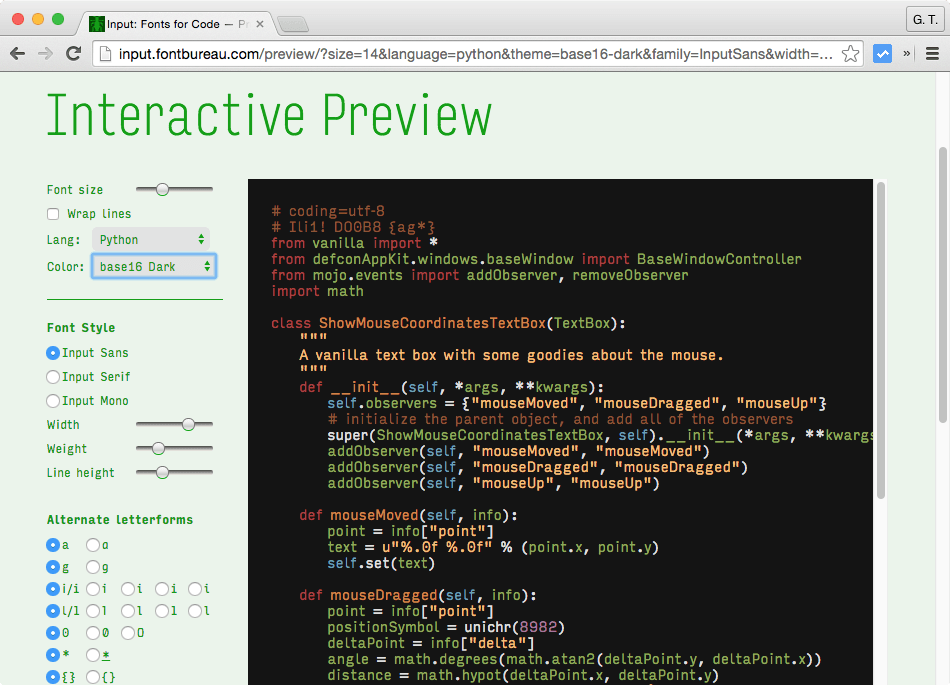This screenshot has height=685, width=950.
Task: Open the Color dropdown showing base16 Dark
Action: pyautogui.click(x=154, y=267)
